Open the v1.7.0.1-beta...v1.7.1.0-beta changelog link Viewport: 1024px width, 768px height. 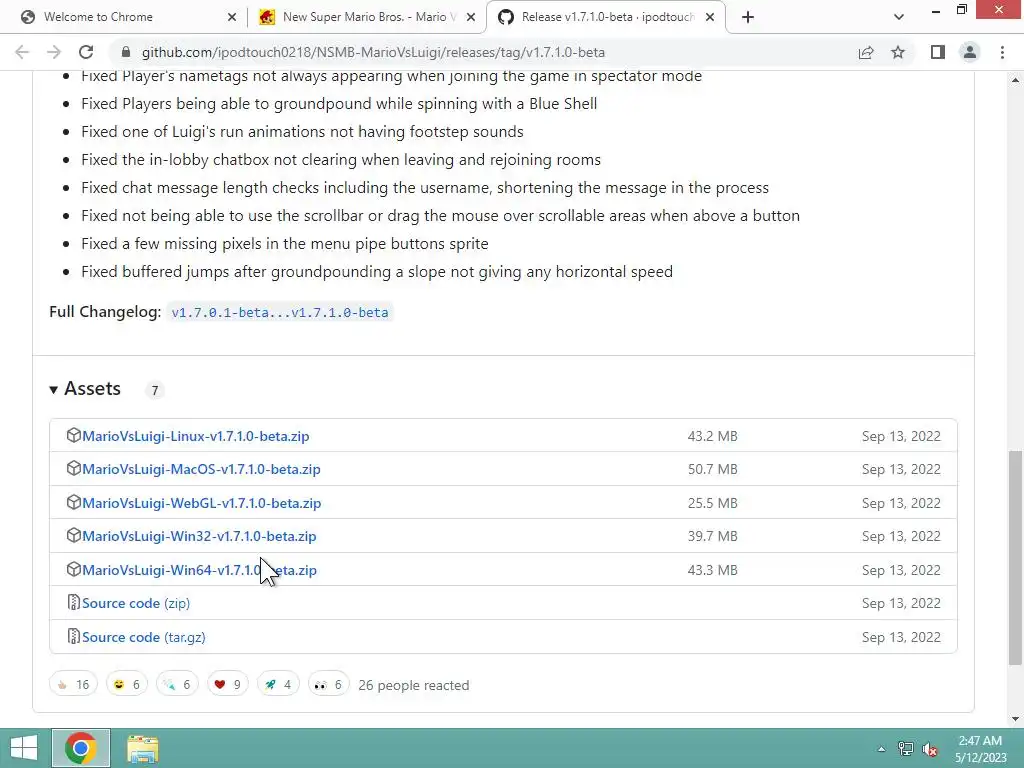click(280, 313)
